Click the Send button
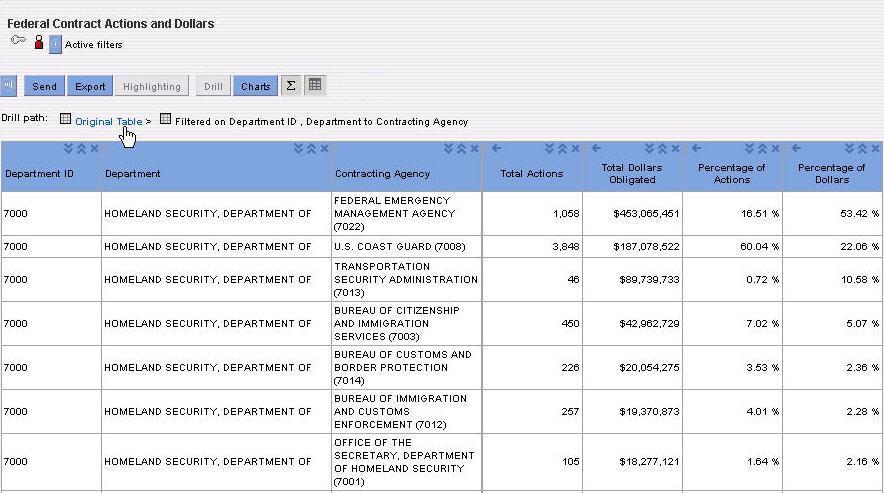This screenshot has height=493, width=884. [44, 86]
